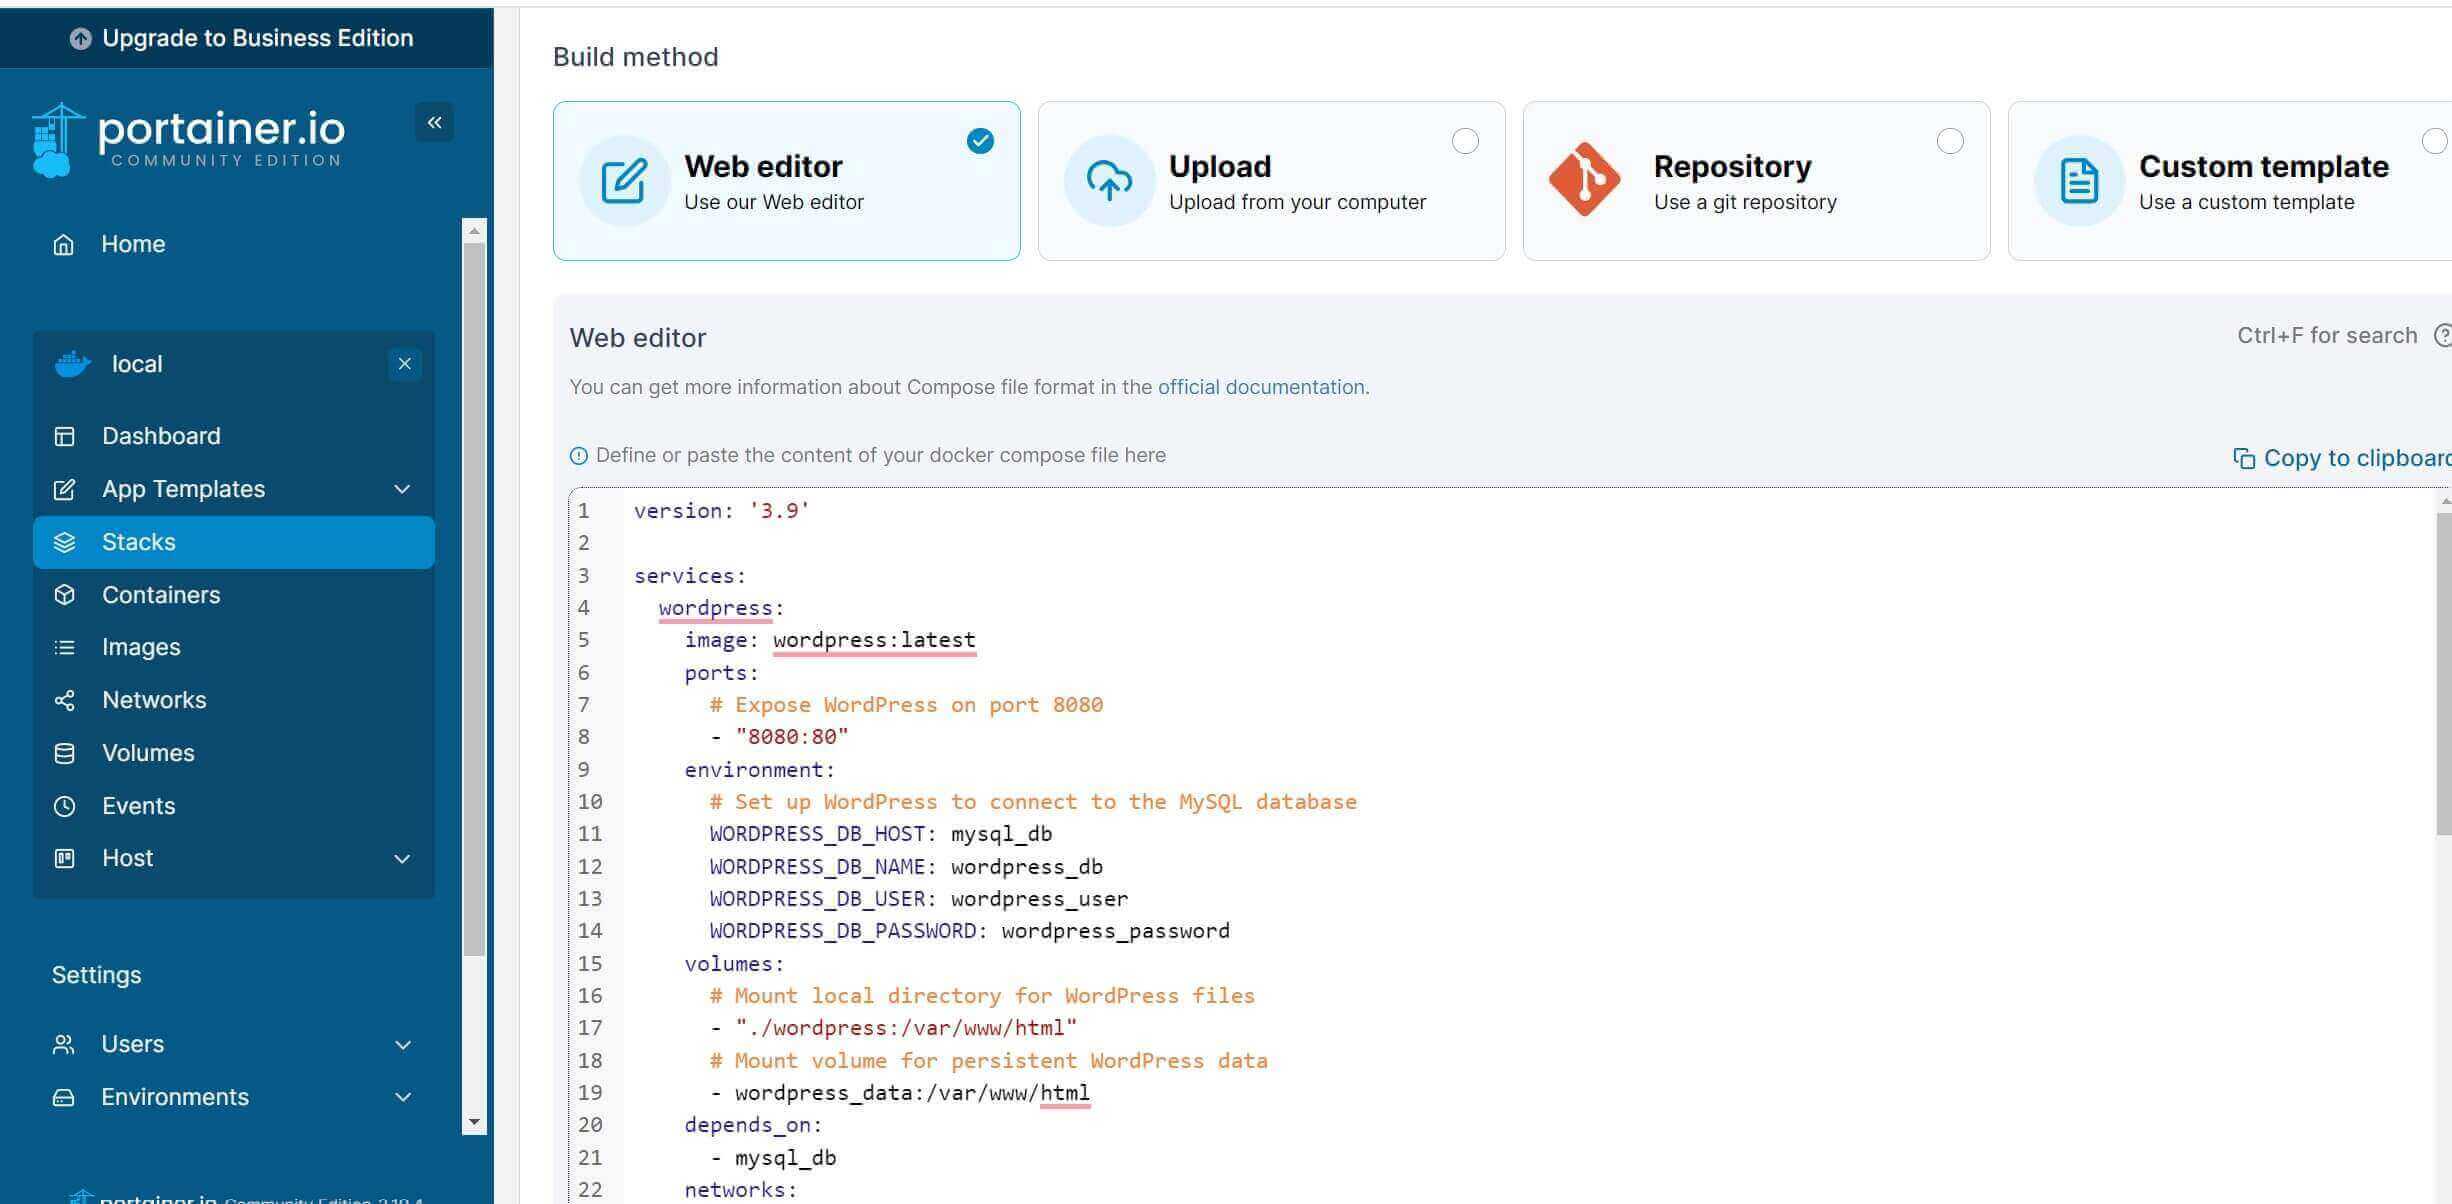This screenshot has height=1204, width=2452.
Task: Click the Home icon in the sidebar
Action: click(64, 244)
